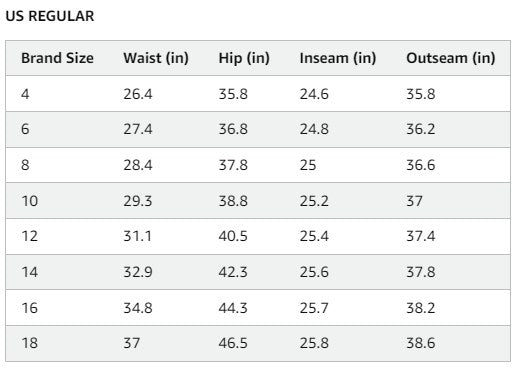The width and height of the screenshot is (514, 368).
Task: Select the Waist (in) column header
Action: click(x=156, y=58)
